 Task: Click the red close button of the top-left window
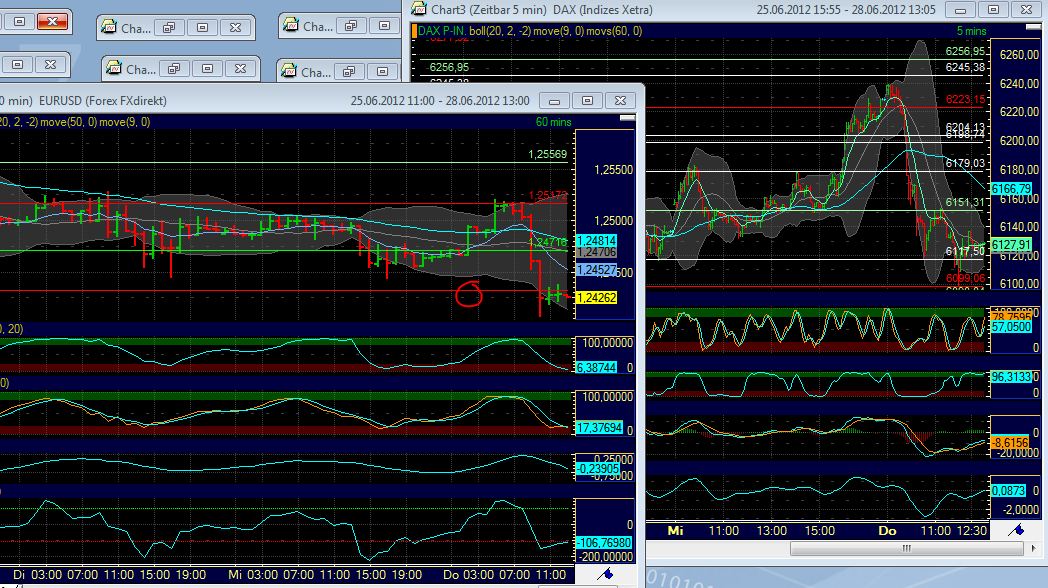click(52, 22)
